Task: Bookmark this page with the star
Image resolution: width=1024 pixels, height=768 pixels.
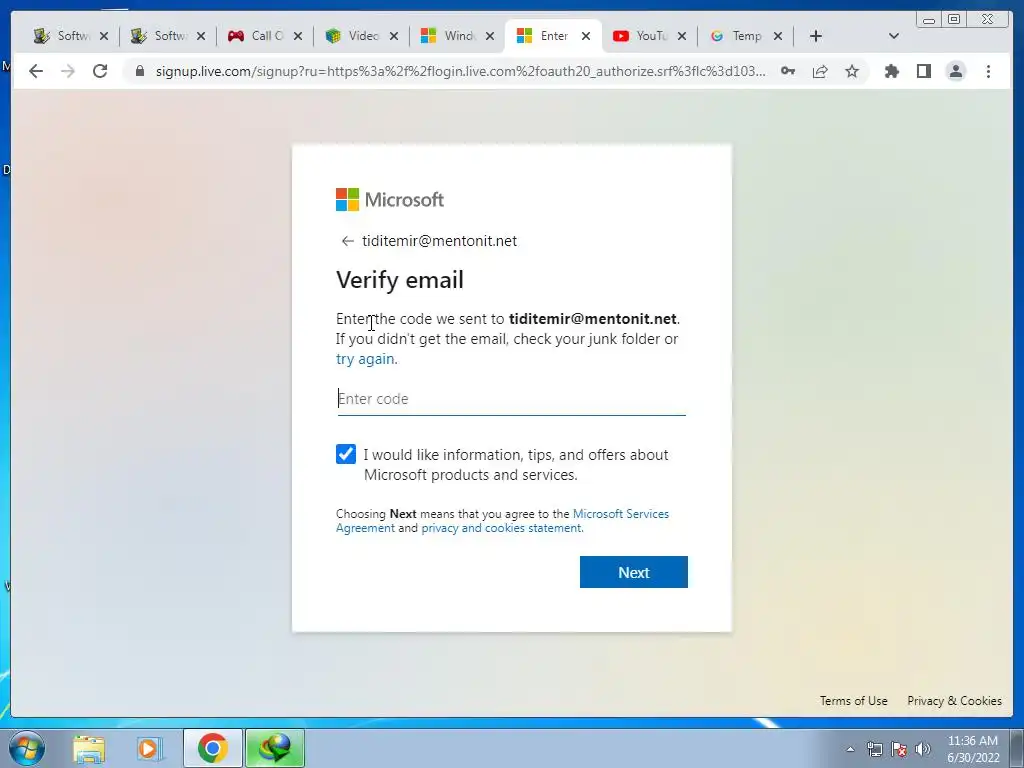Action: tap(852, 71)
